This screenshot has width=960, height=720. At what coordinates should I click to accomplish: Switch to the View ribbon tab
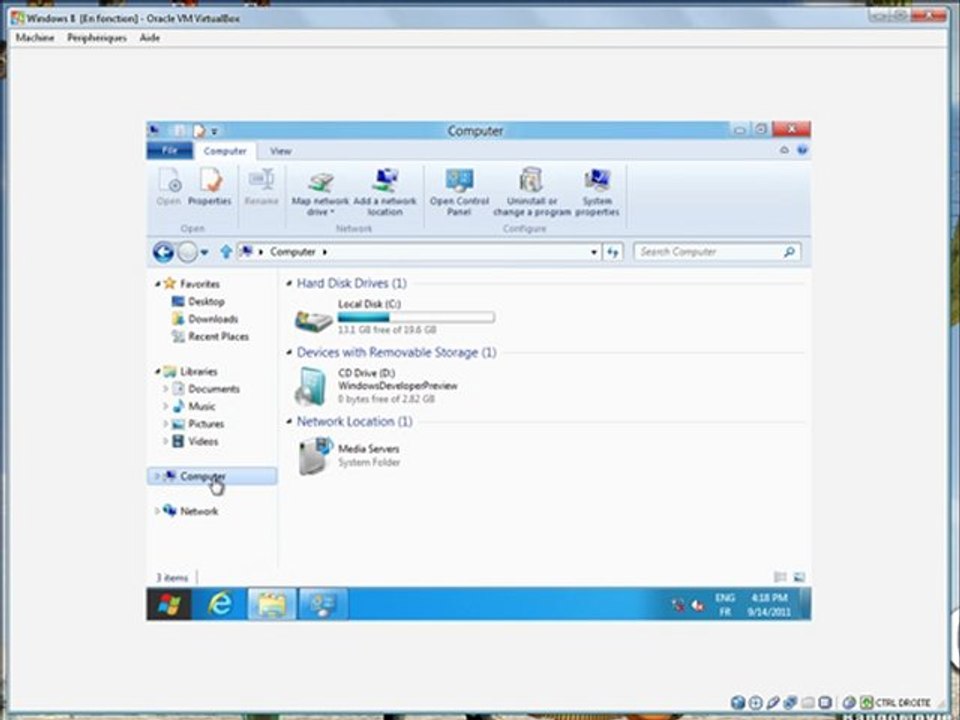(x=280, y=151)
